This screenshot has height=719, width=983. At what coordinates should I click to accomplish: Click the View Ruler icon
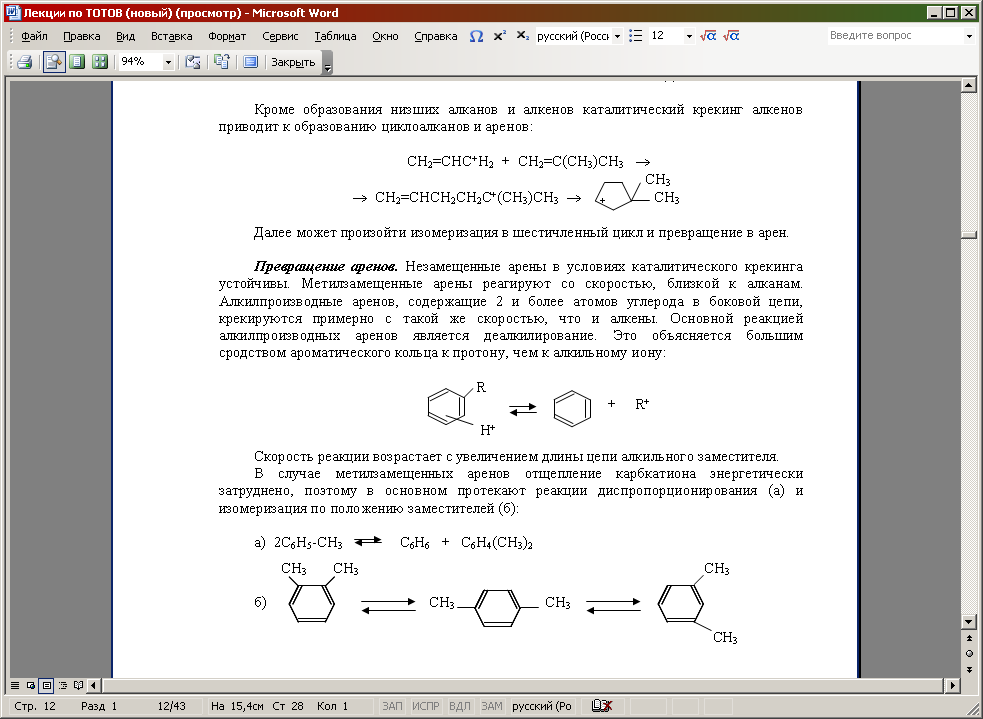tap(193, 61)
